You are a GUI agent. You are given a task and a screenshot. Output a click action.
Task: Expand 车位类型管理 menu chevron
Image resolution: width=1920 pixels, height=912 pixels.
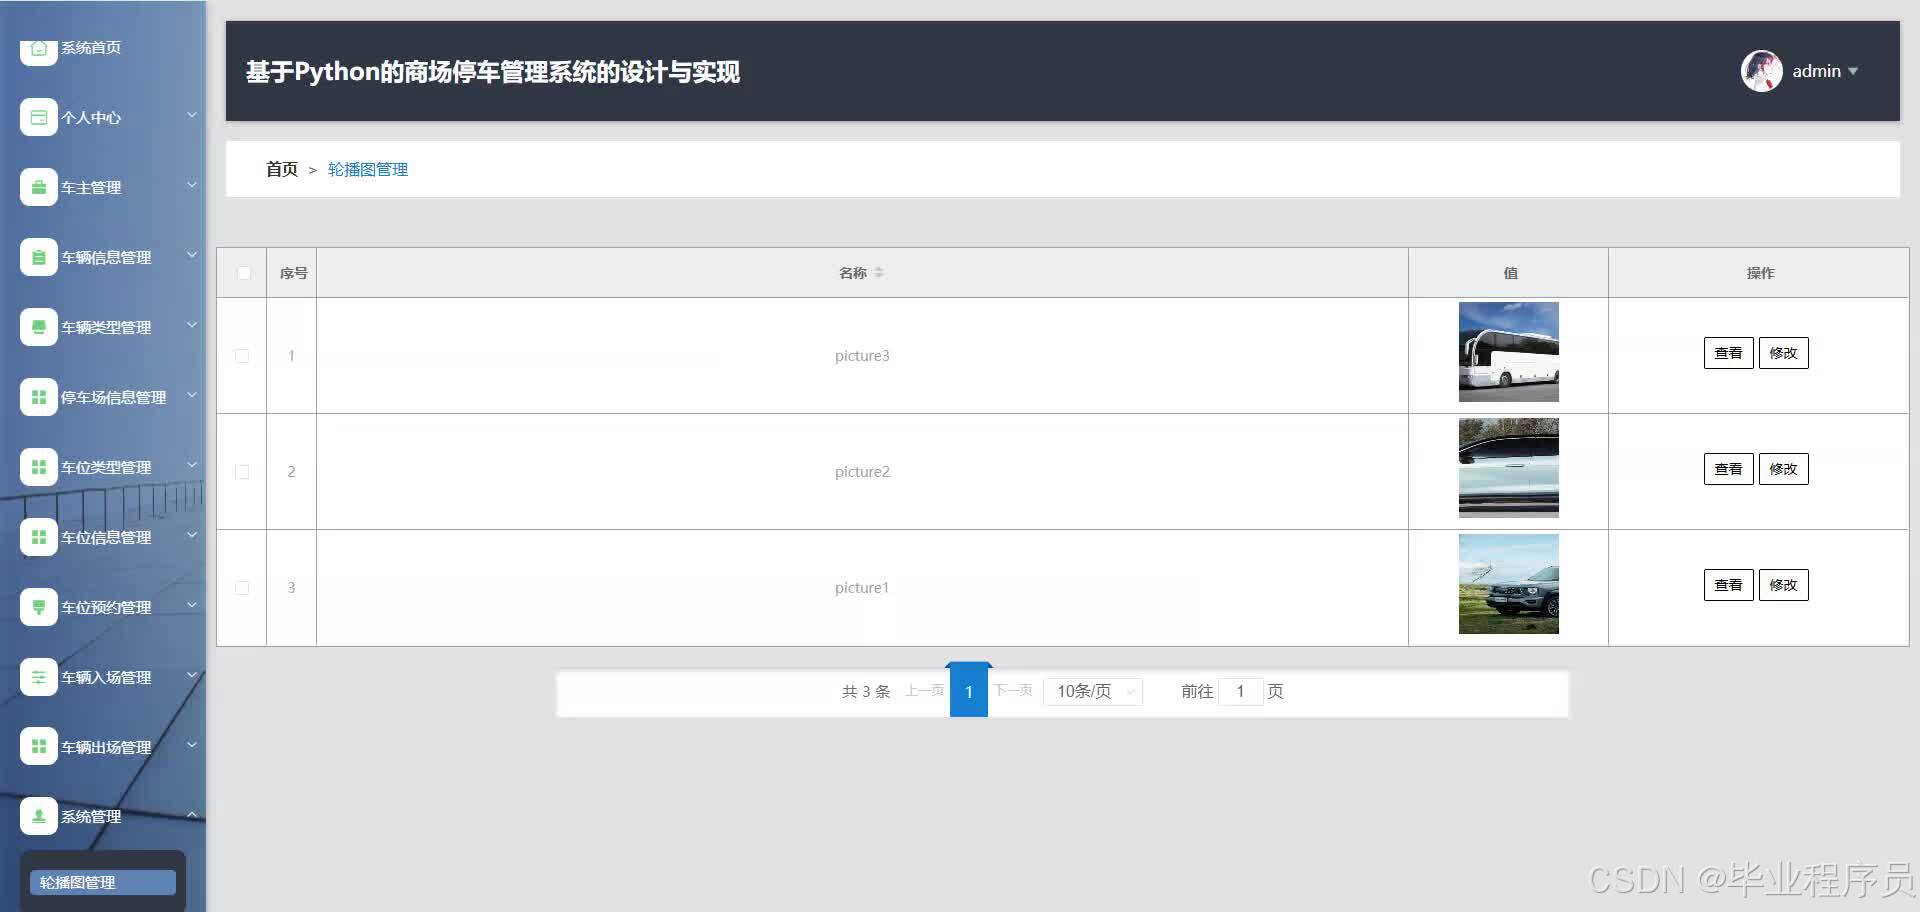[192, 465]
